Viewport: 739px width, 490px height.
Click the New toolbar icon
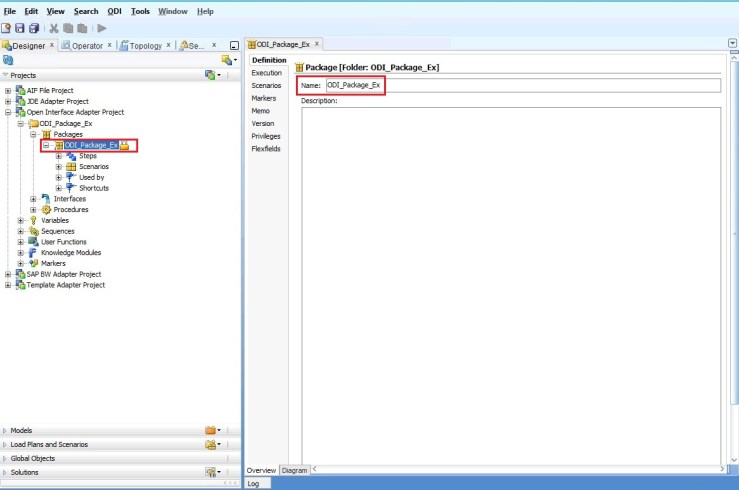coord(7,28)
